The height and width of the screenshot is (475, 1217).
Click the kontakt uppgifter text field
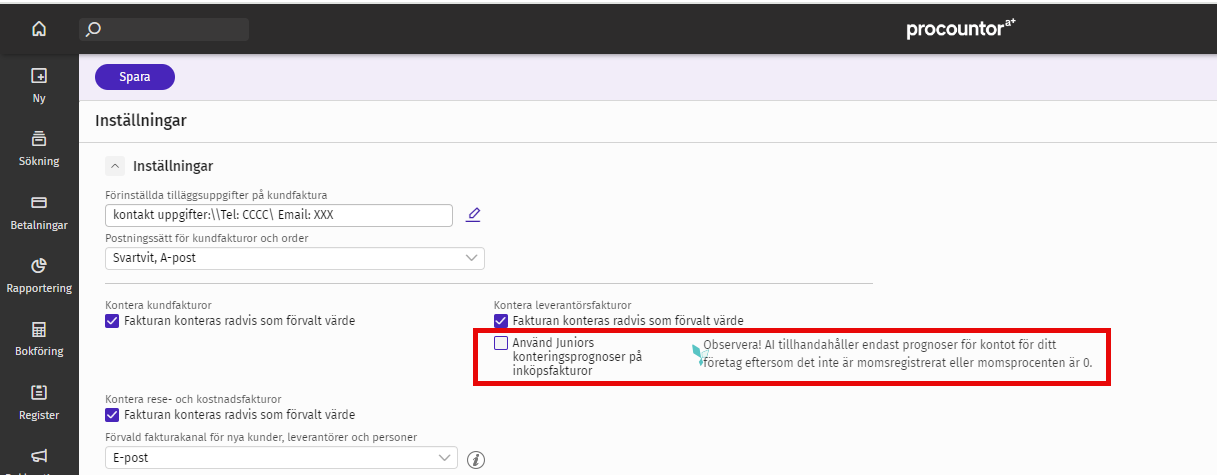coord(279,215)
